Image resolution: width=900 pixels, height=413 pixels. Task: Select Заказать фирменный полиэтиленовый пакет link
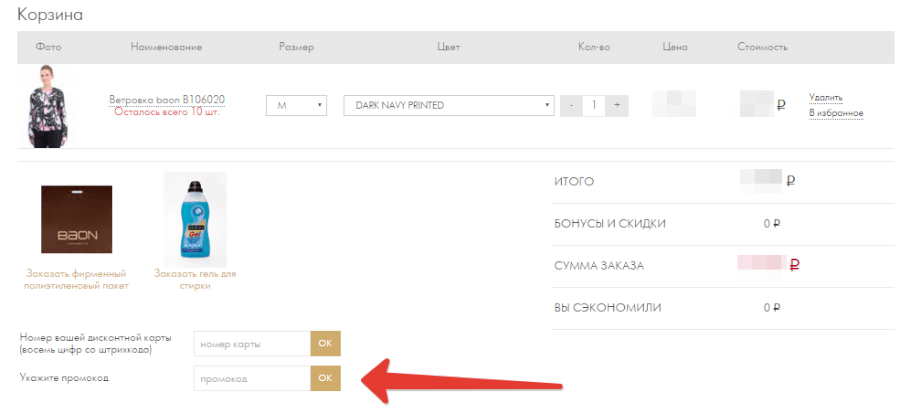(76, 279)
